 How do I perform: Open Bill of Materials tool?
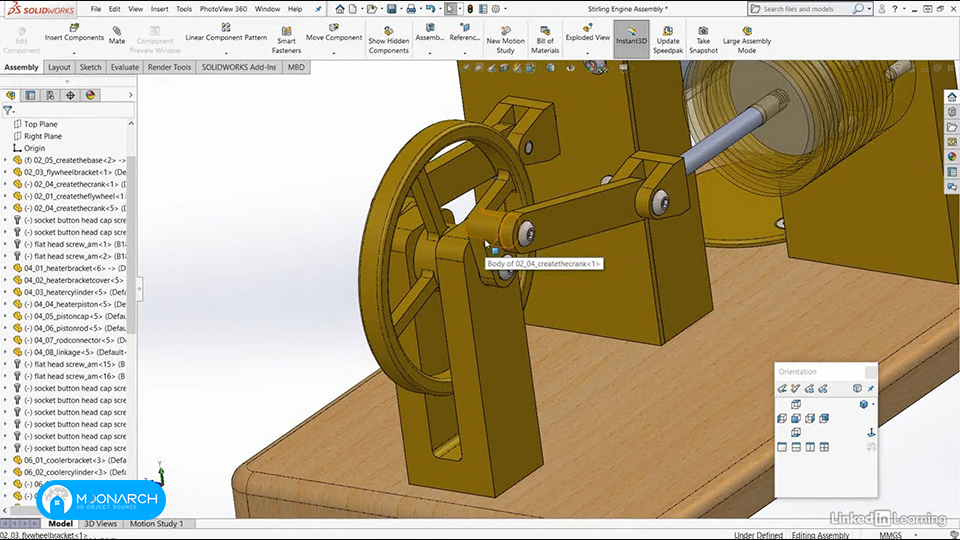545,40
